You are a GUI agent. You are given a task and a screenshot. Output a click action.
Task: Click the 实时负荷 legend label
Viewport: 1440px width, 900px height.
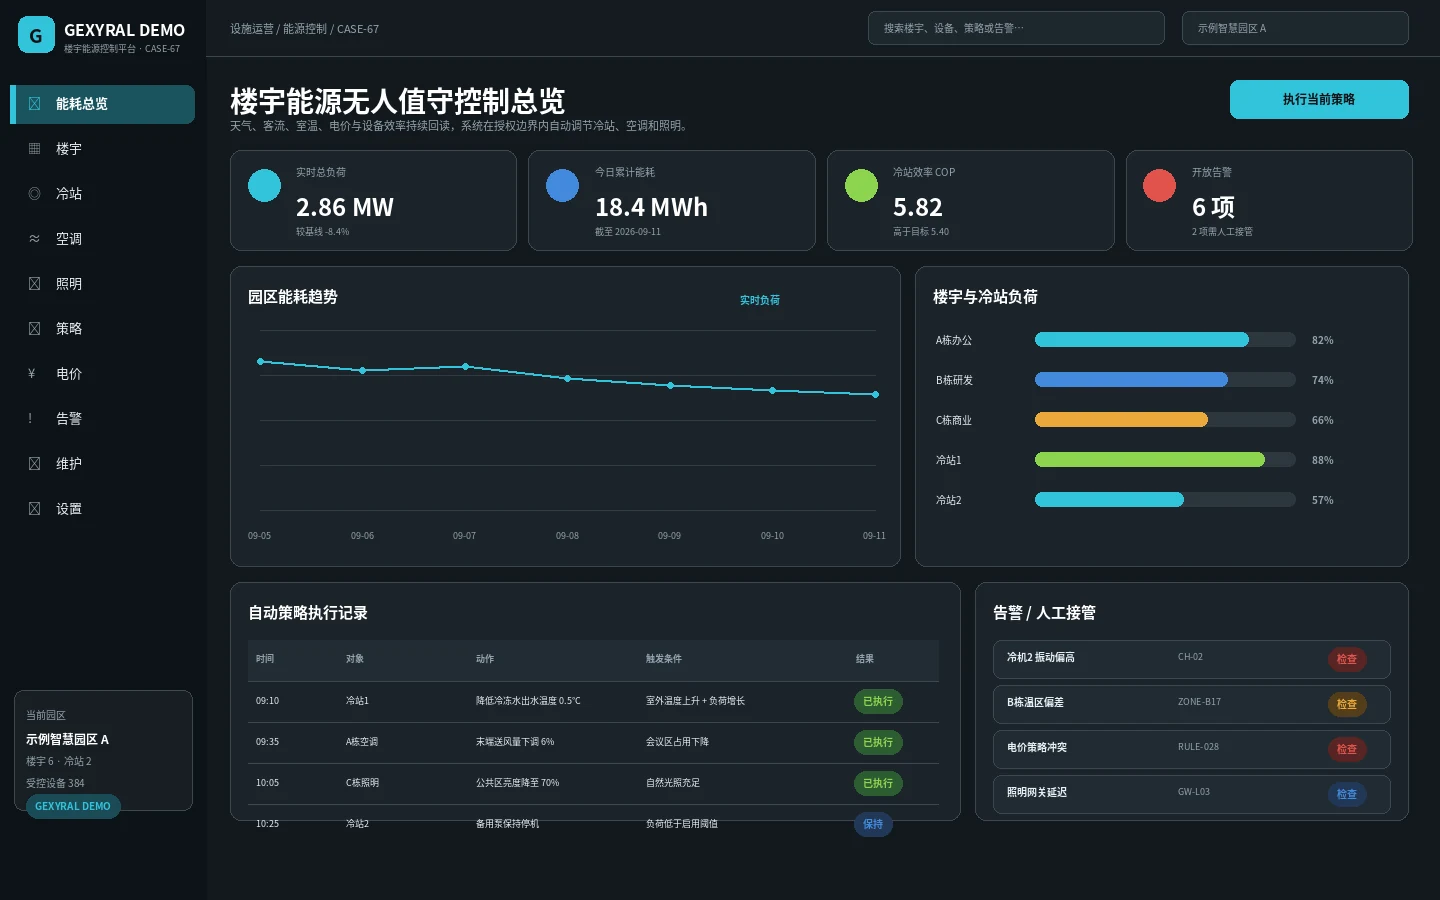[x=760, y=300]
